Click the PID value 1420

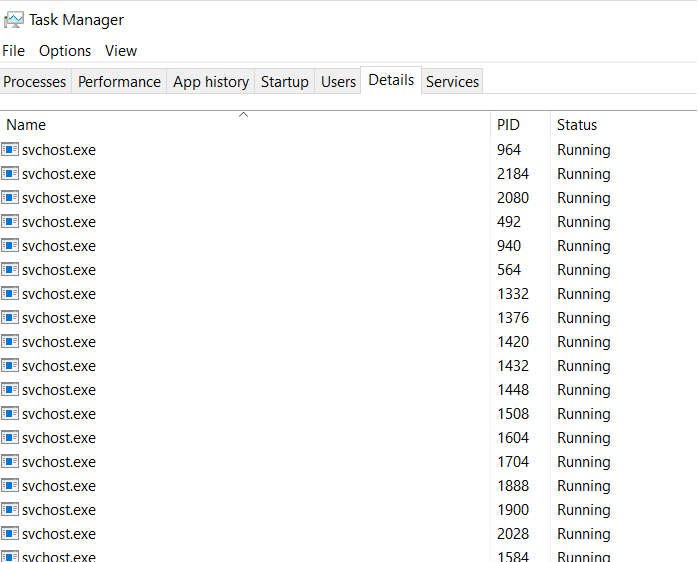513,342
